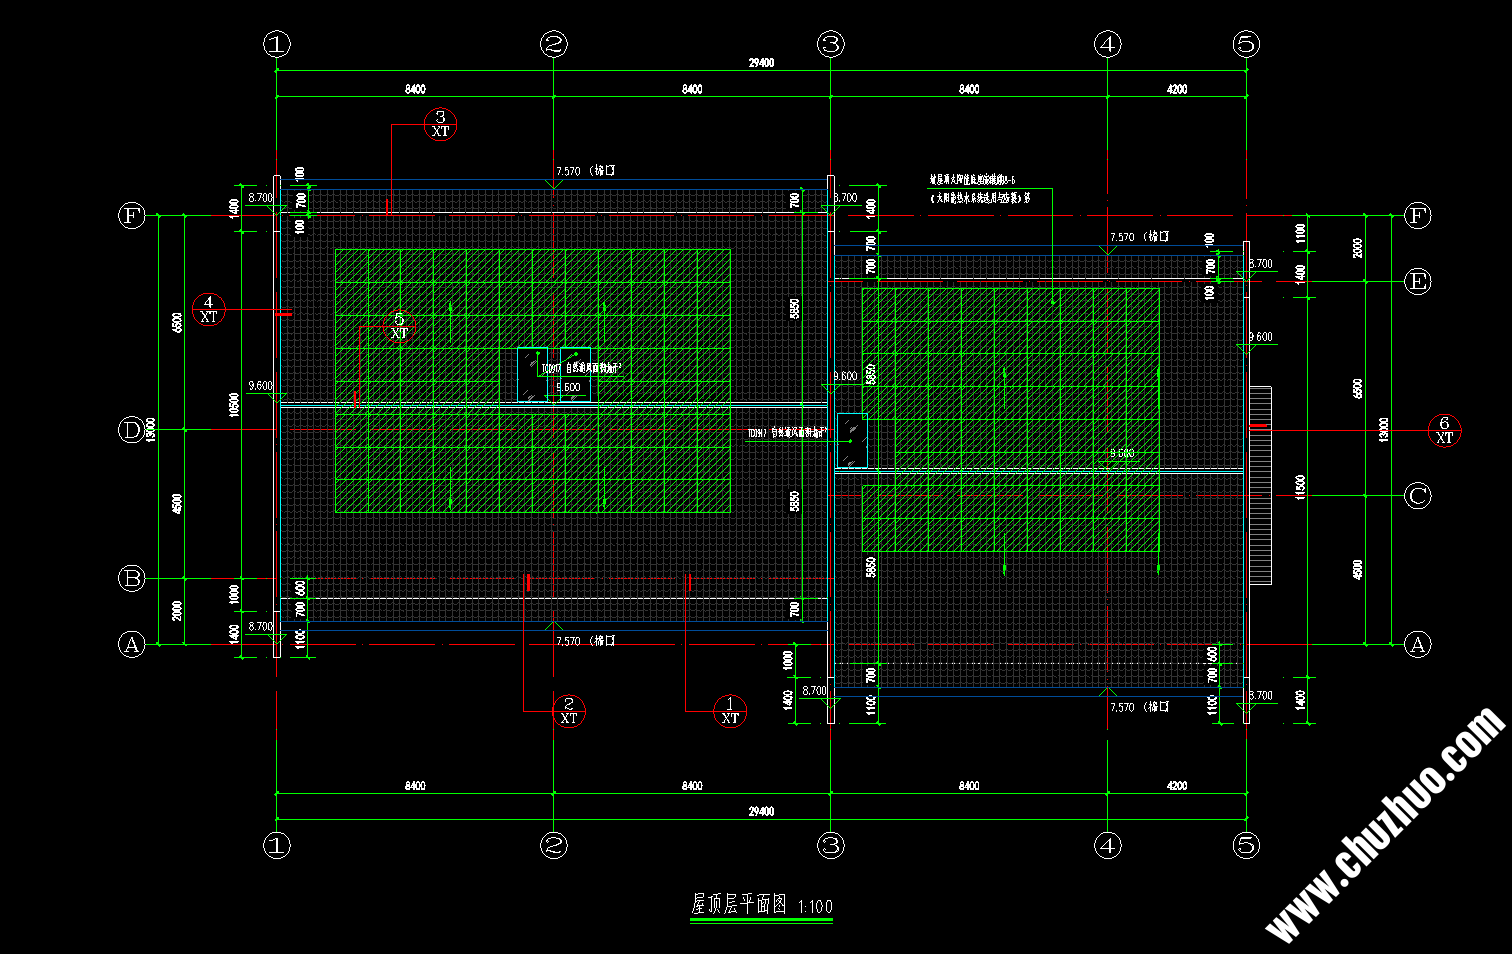
Task: Select the 1 XT section bubble
Action: [730, 711]
